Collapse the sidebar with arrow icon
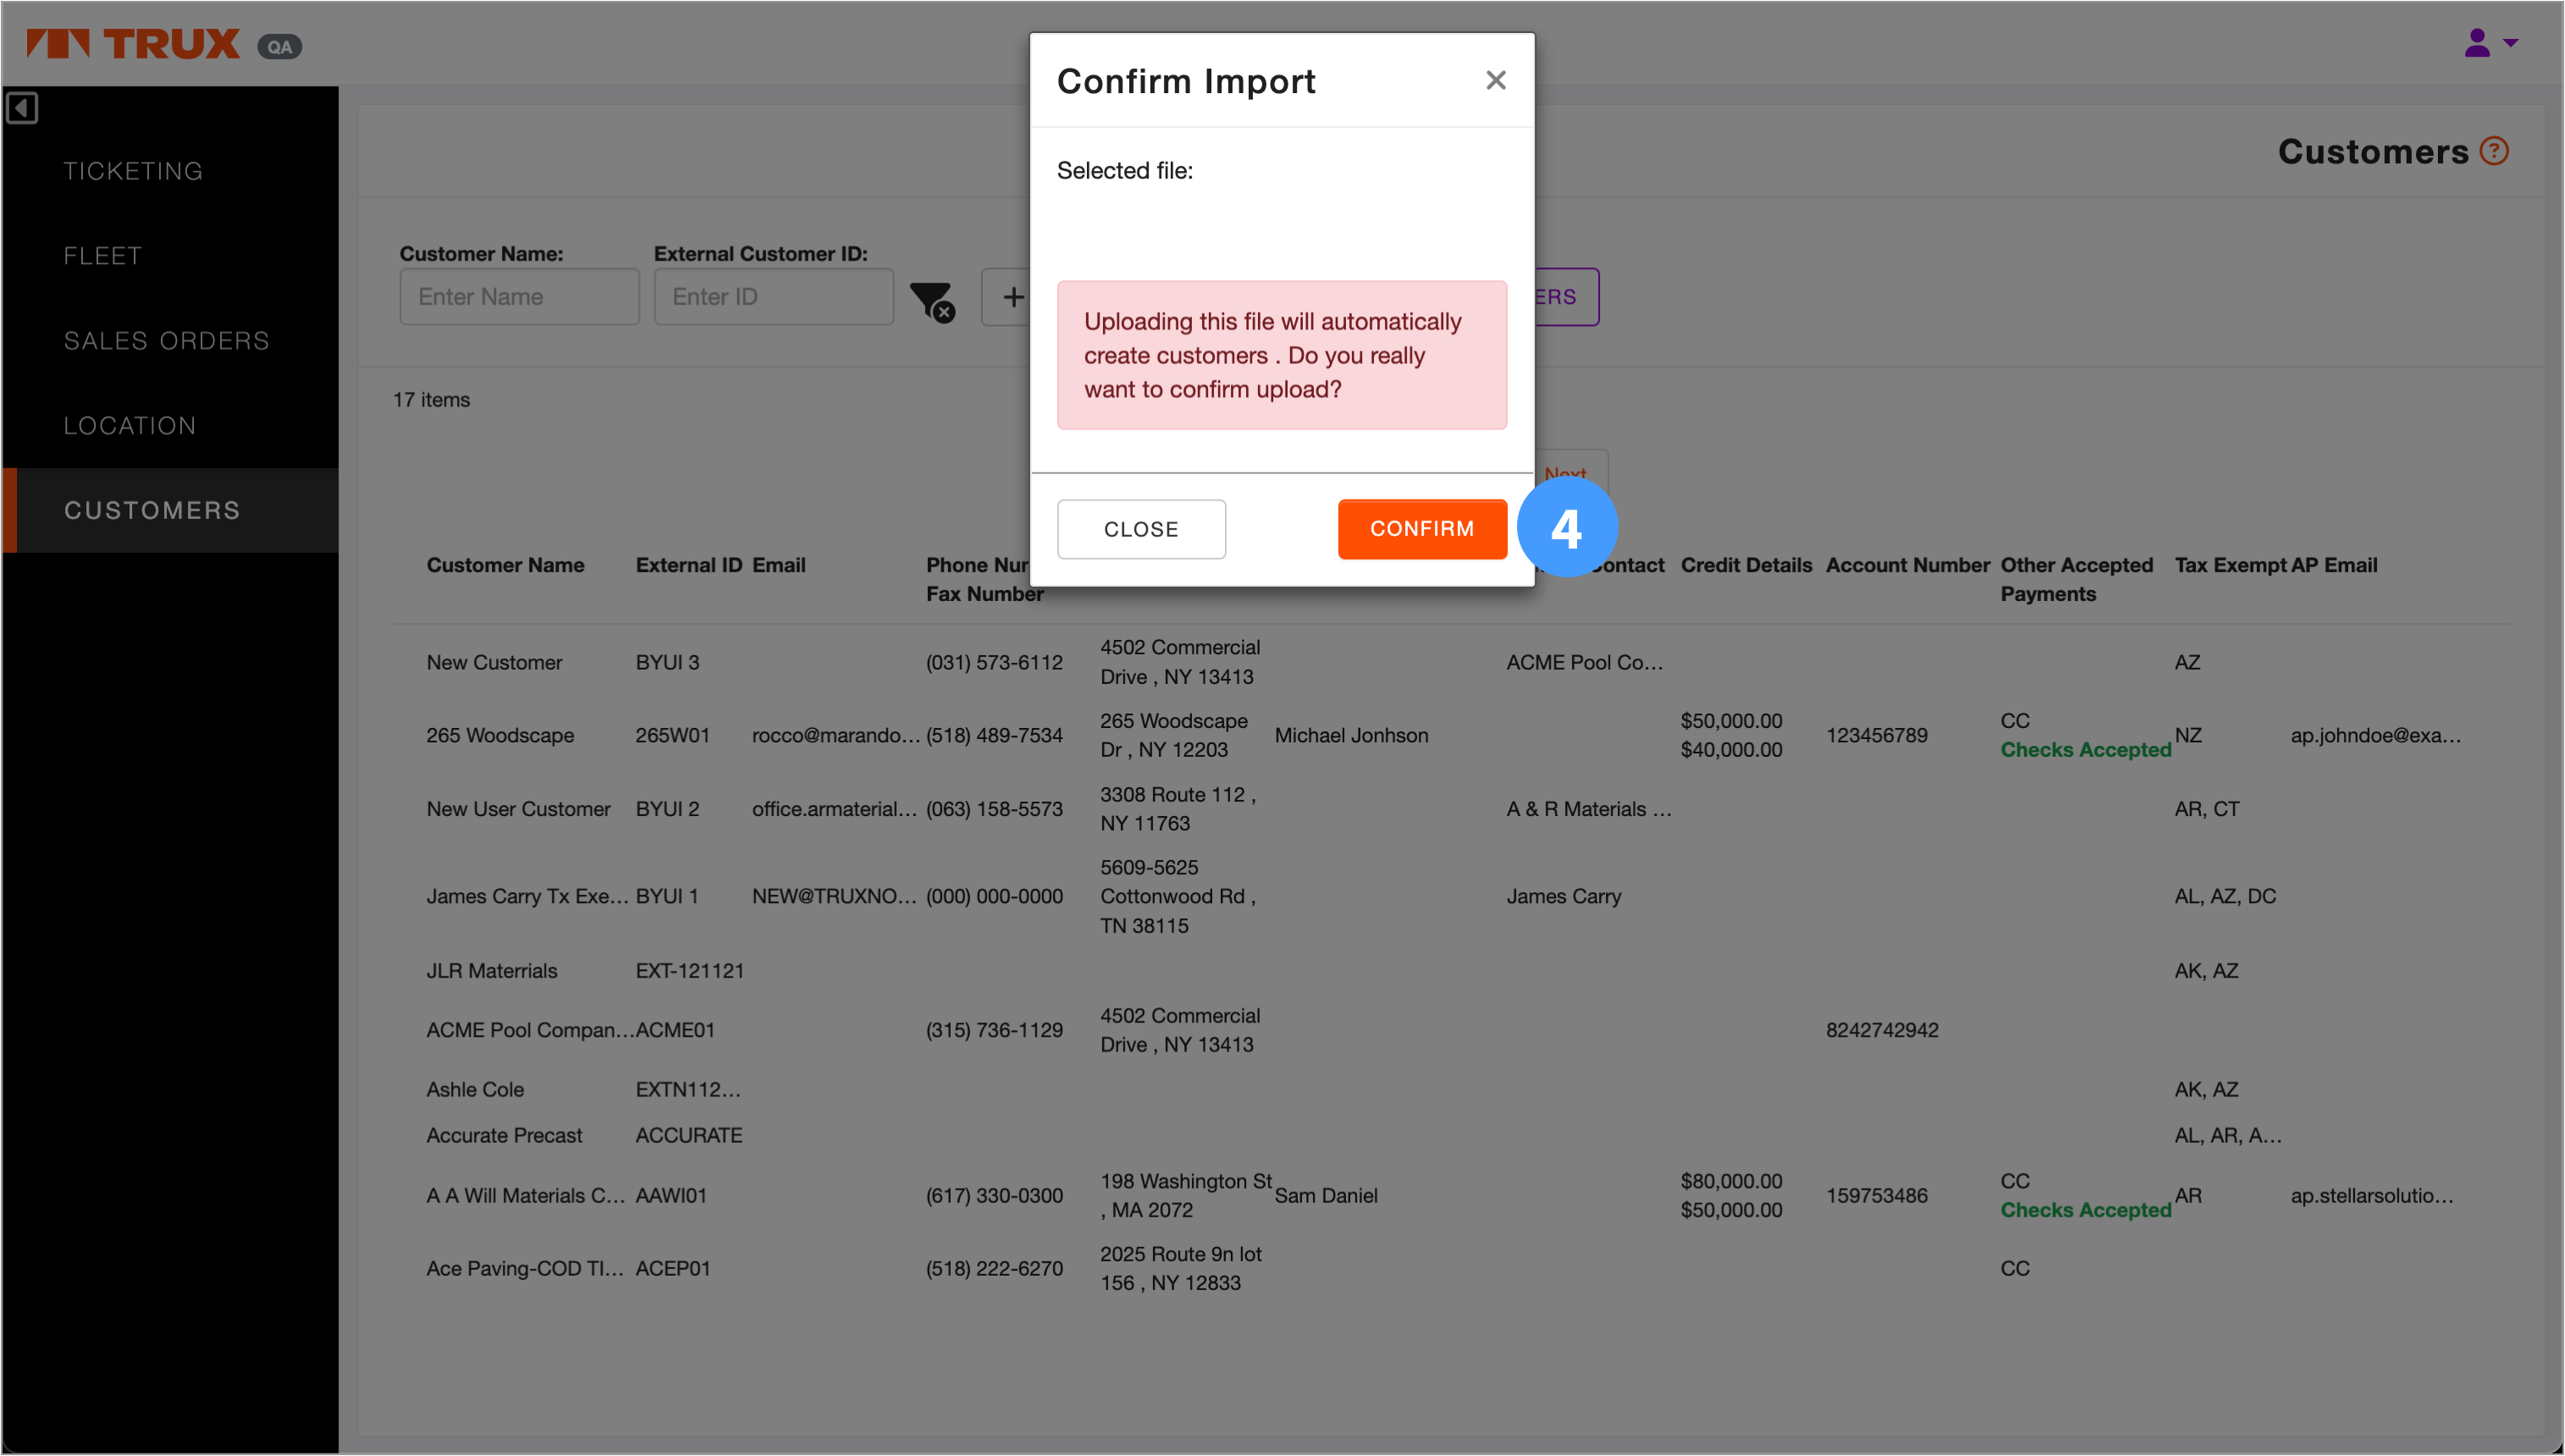 [x=22, y=108]
